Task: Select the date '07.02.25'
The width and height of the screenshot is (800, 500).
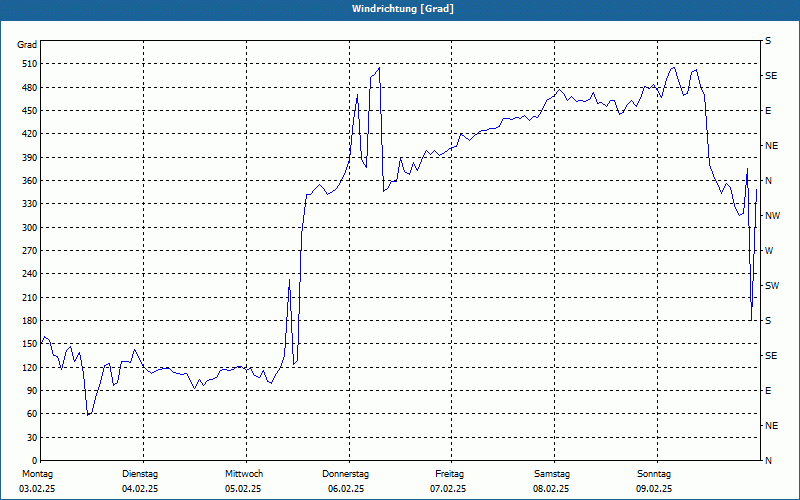Action: [x=448, y=489]
